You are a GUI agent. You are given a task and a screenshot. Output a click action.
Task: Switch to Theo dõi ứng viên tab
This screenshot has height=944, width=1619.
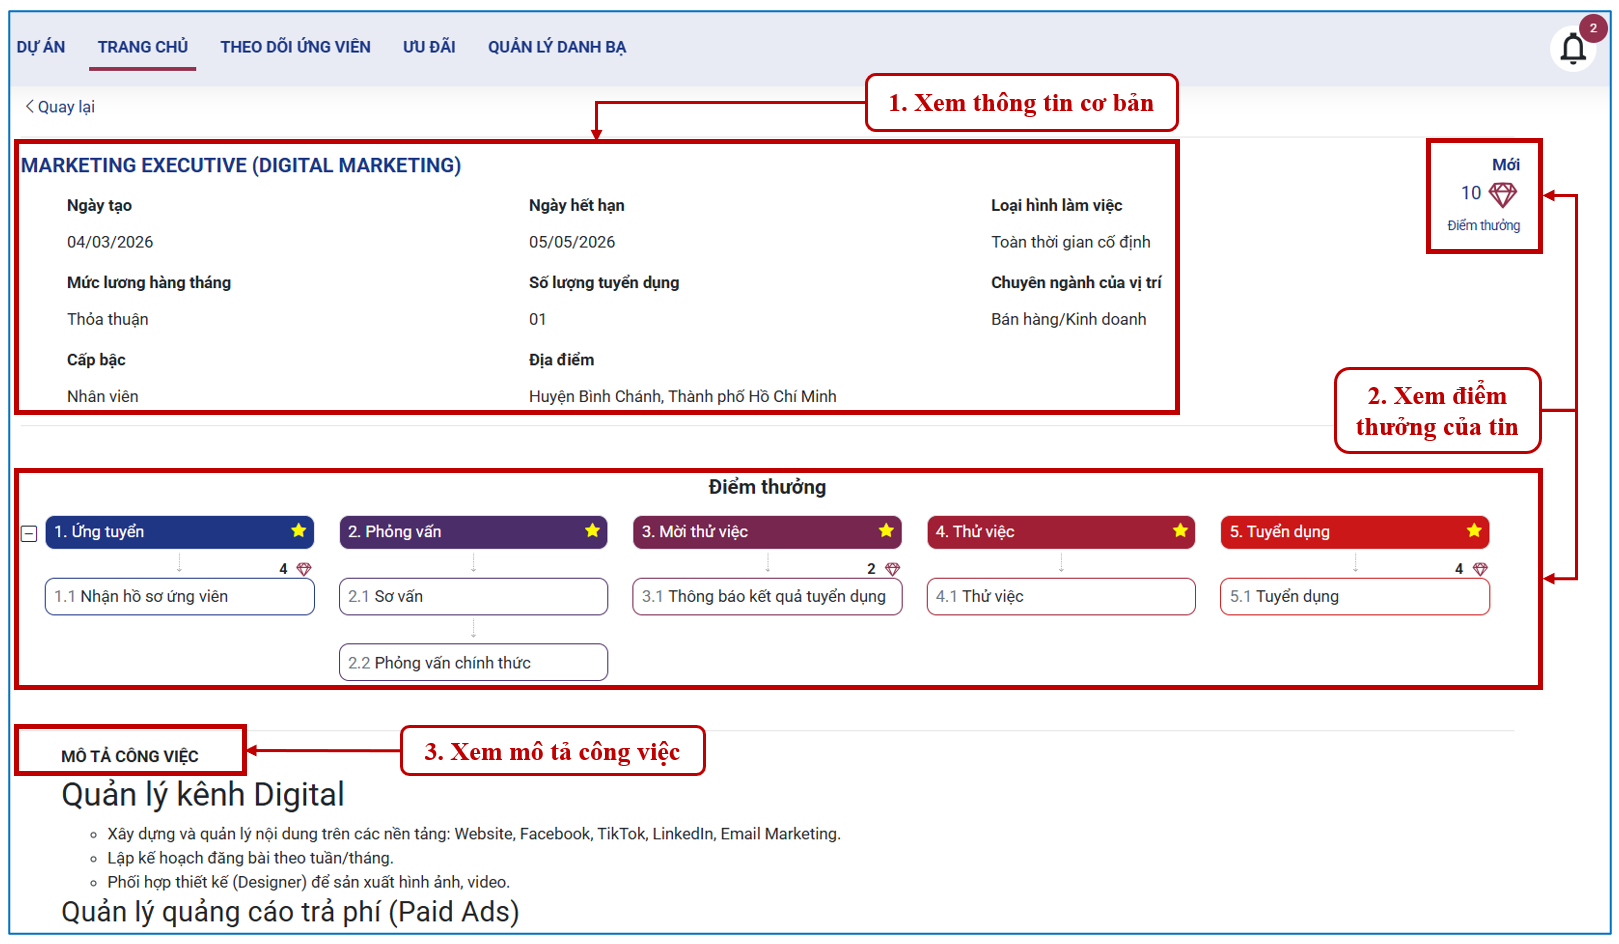(x=295, y=47)
